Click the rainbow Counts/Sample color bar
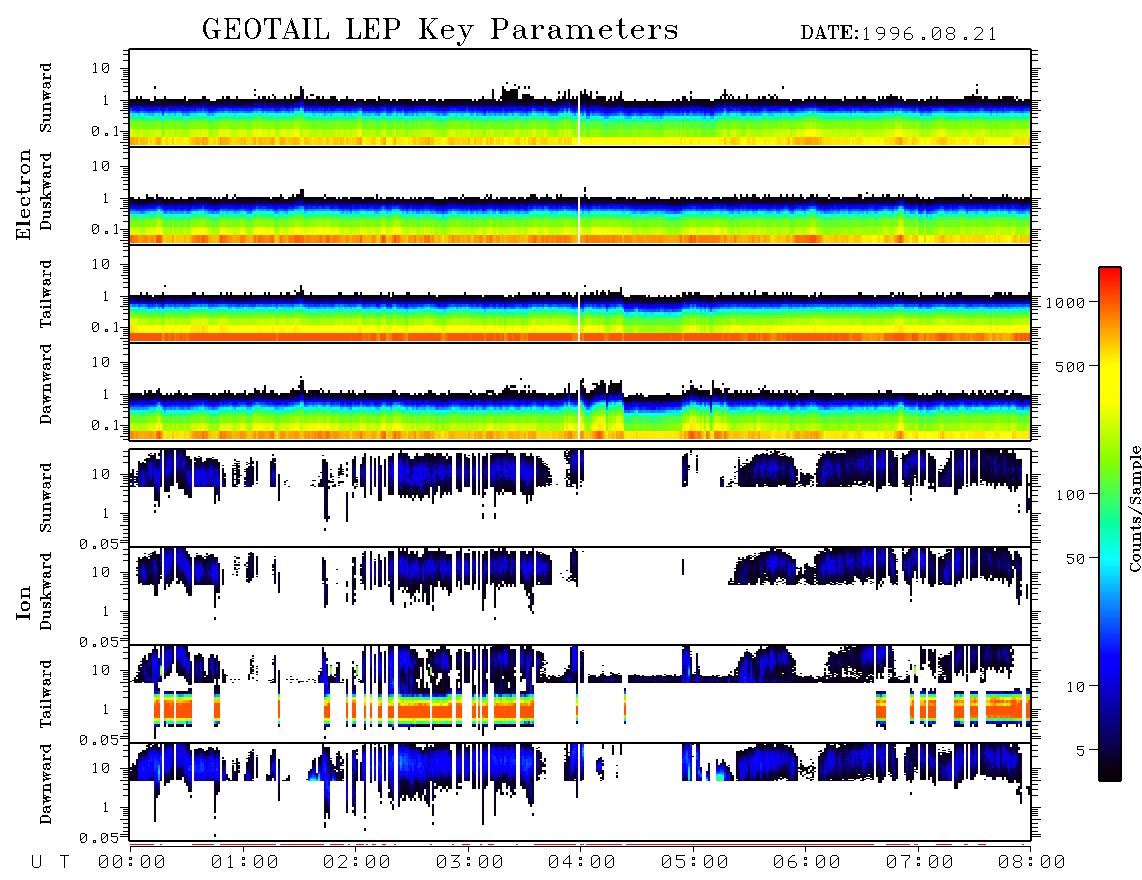Viewport: 1142px width, 880px height. (1109, 524)
